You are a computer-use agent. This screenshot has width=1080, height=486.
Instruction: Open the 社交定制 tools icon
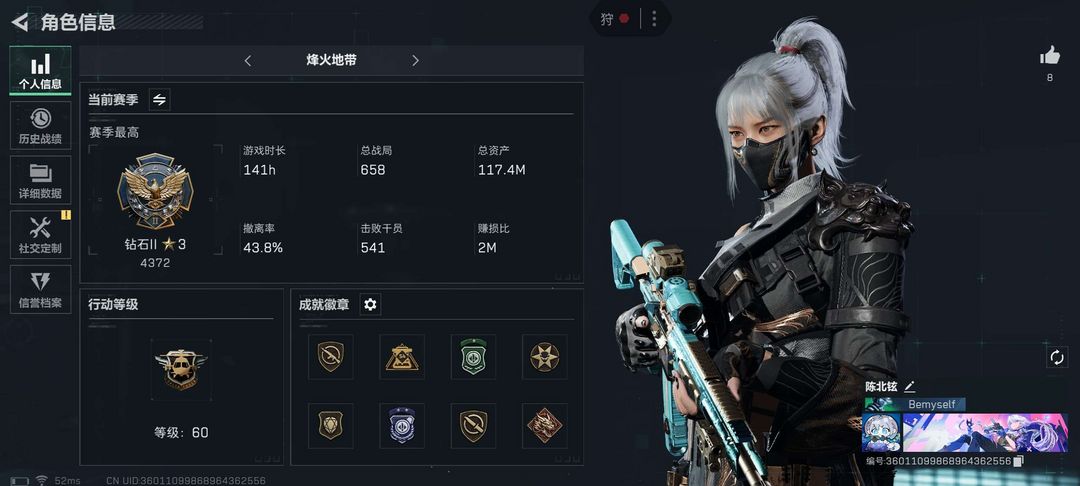(x=41, y=227)
